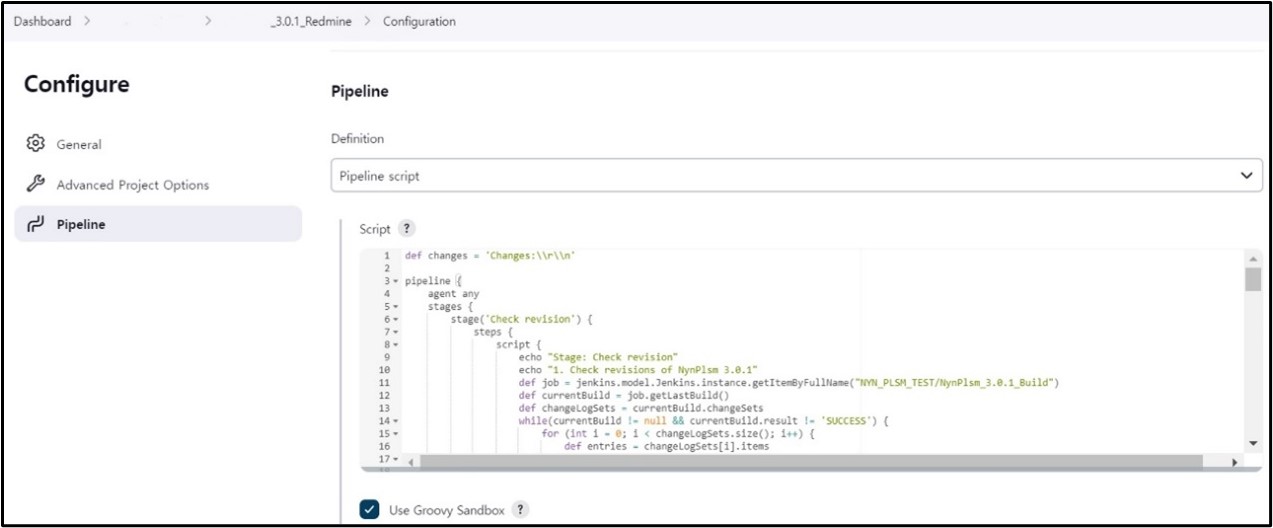
Task: Fold the script block at line 8
Action: point(396,345)
